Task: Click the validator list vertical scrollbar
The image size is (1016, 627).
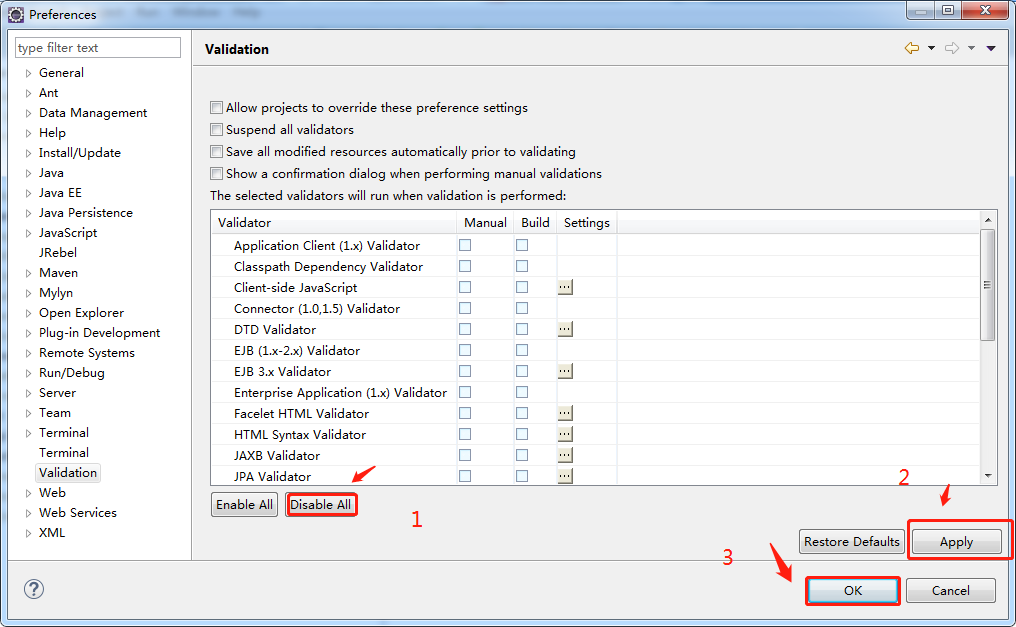Action: [x=988, y=285]
